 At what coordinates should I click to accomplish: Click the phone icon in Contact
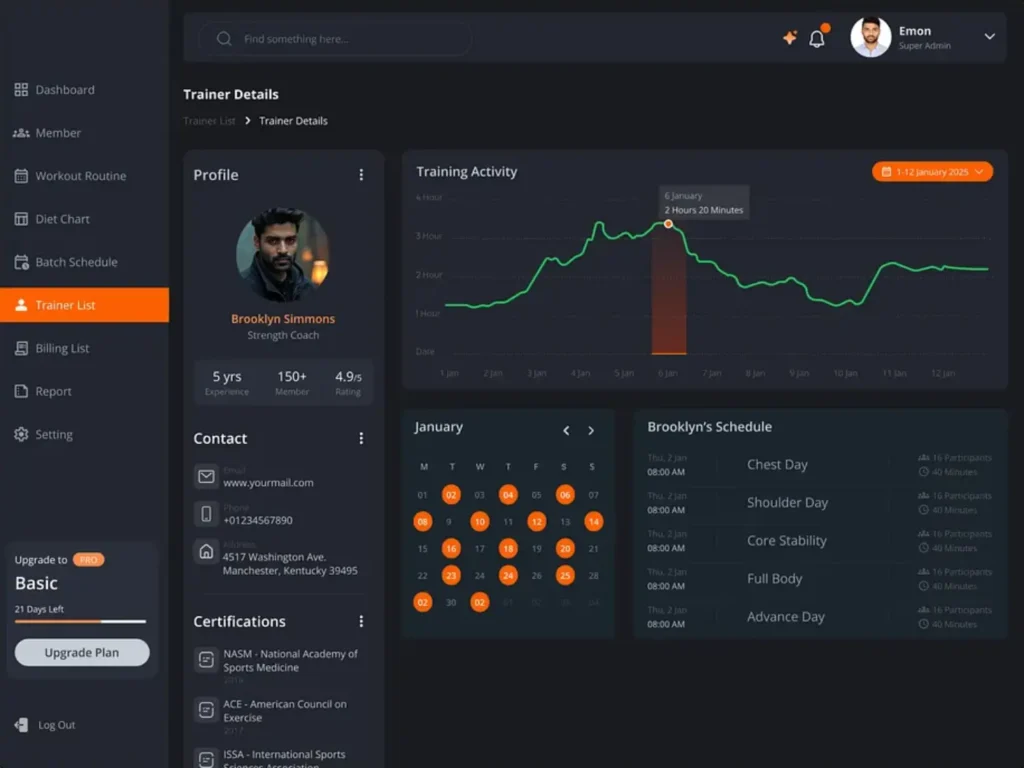coord(206,514)
